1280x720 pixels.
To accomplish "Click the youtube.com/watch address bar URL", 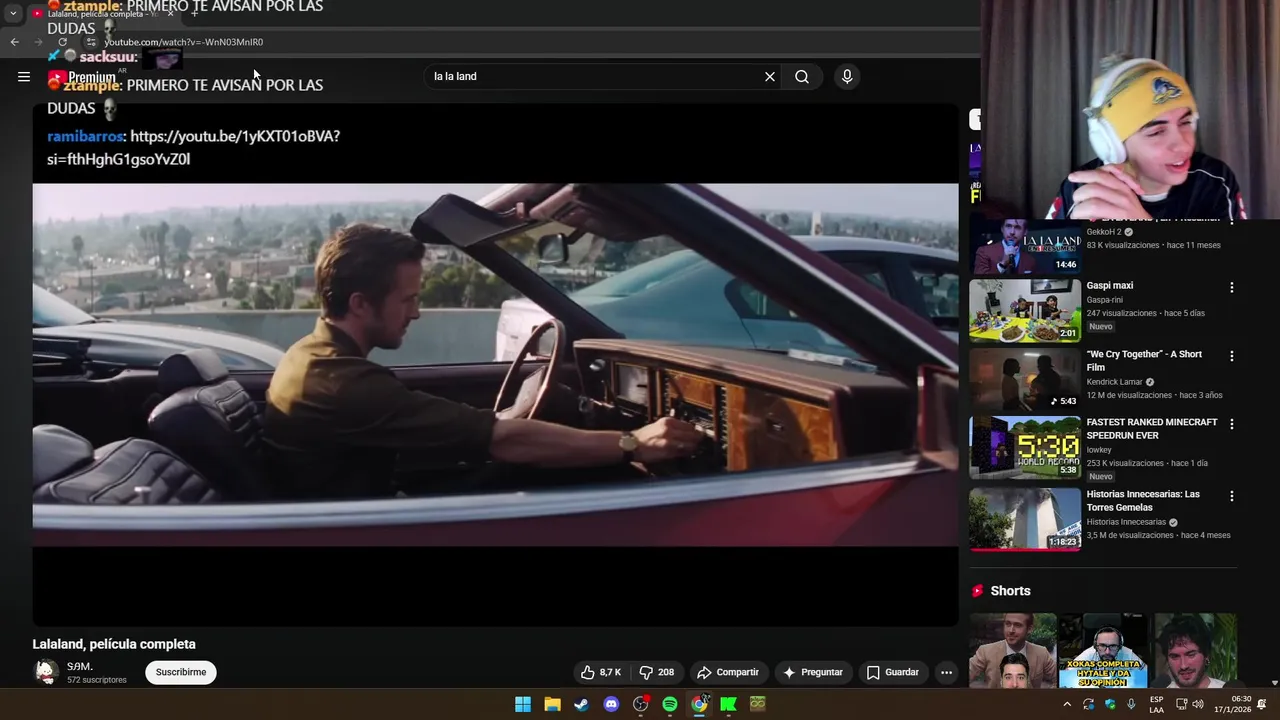I will click(x=184, y=42).
